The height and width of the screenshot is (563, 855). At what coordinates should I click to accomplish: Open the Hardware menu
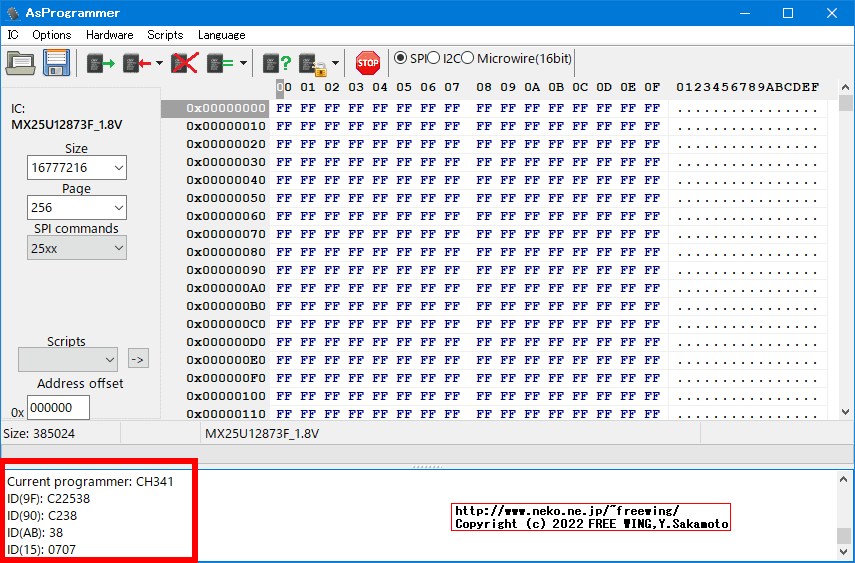(x=110, y=35)
